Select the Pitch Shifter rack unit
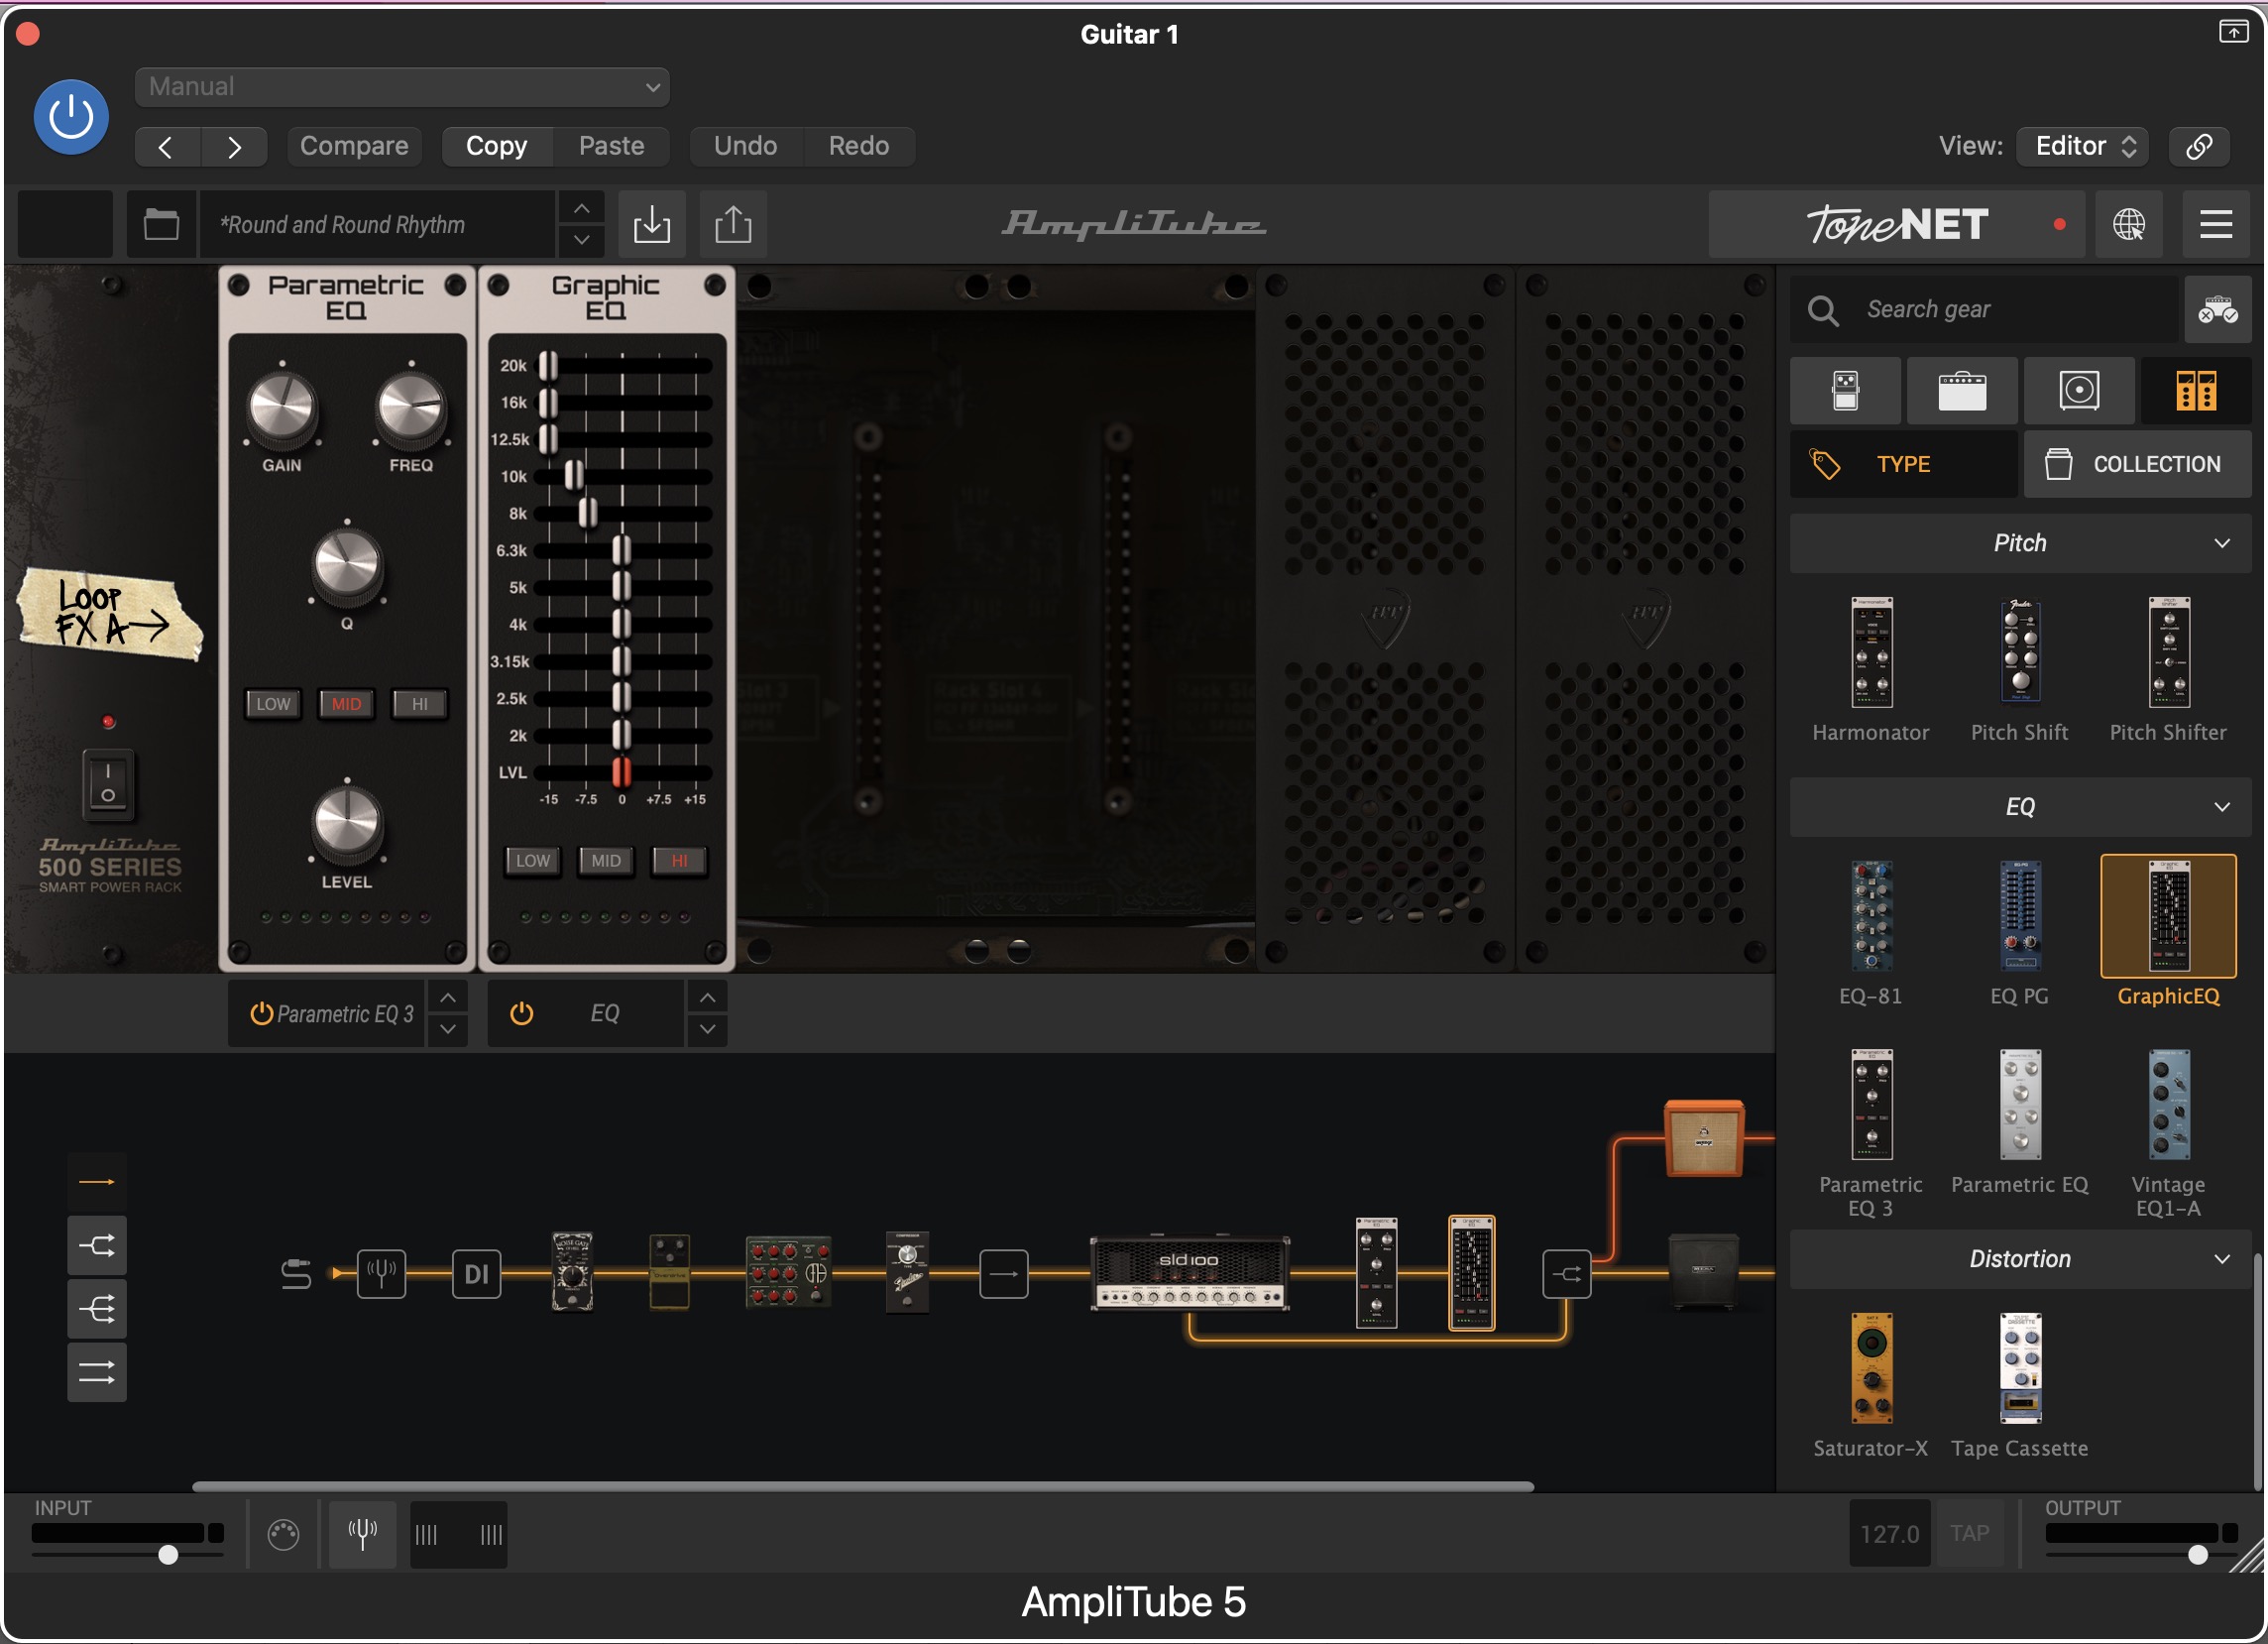This screenshot has width=2268, height=1644. tap(2168, 654)
